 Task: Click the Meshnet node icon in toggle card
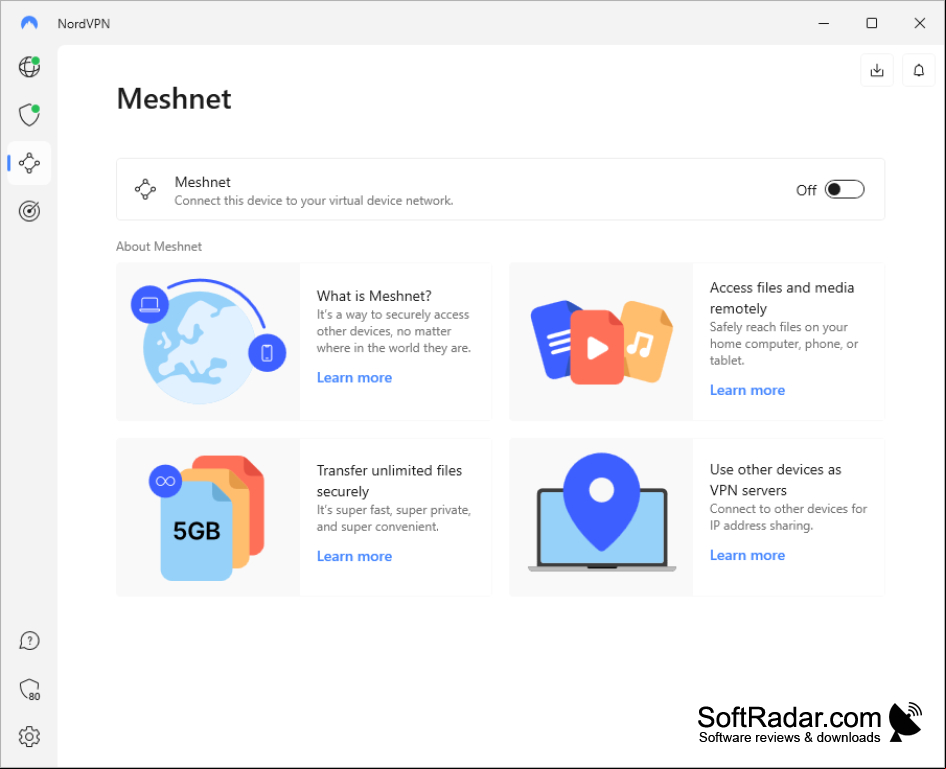[145, 189]
